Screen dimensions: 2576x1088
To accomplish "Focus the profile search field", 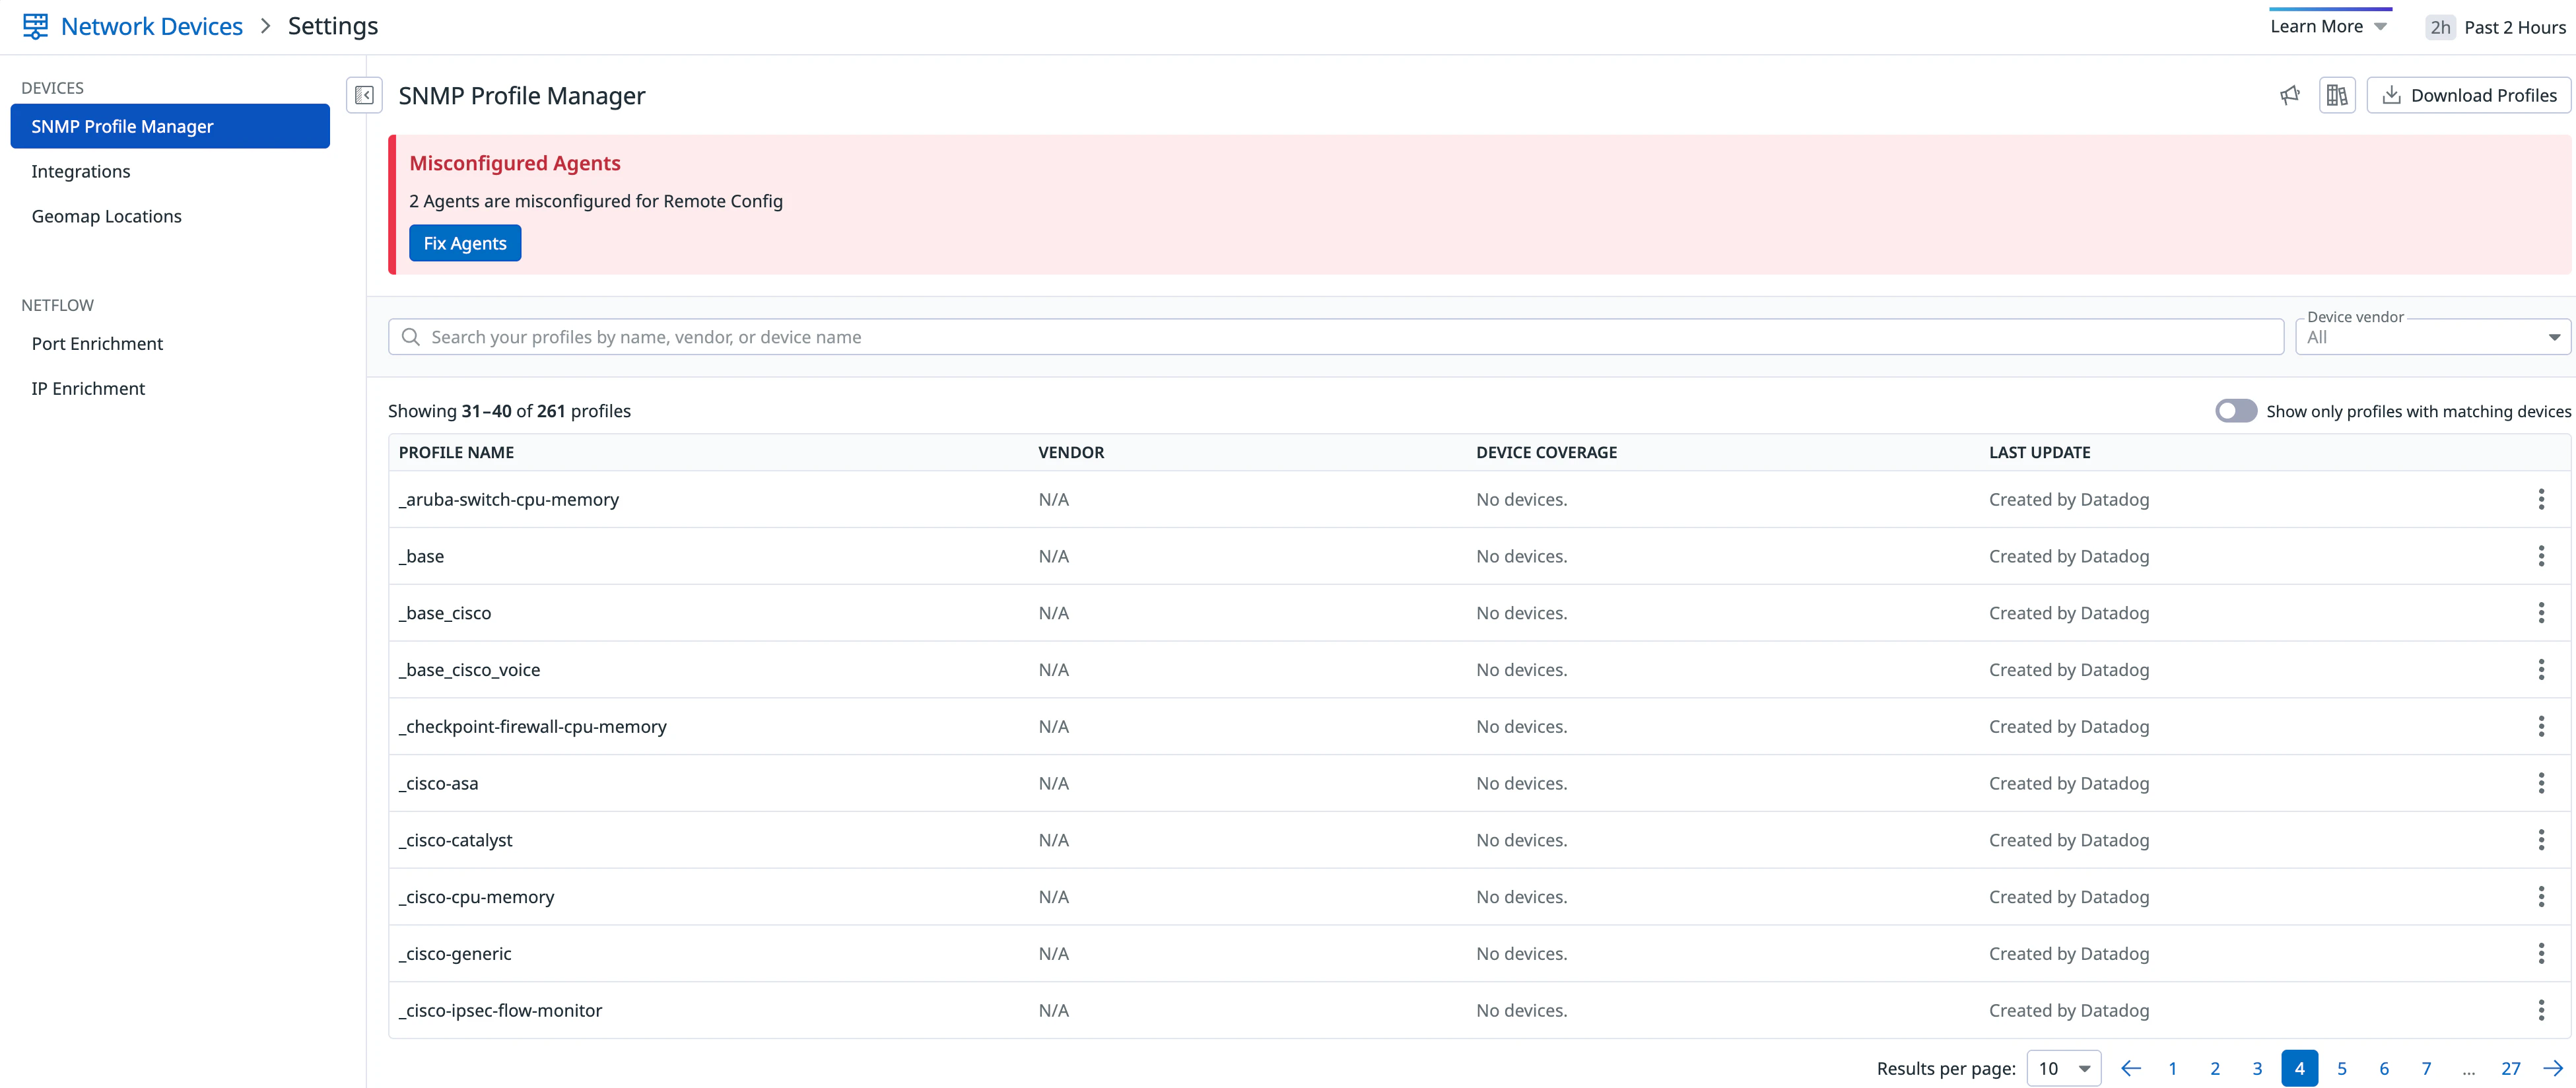I will (x=1340, y=337).
